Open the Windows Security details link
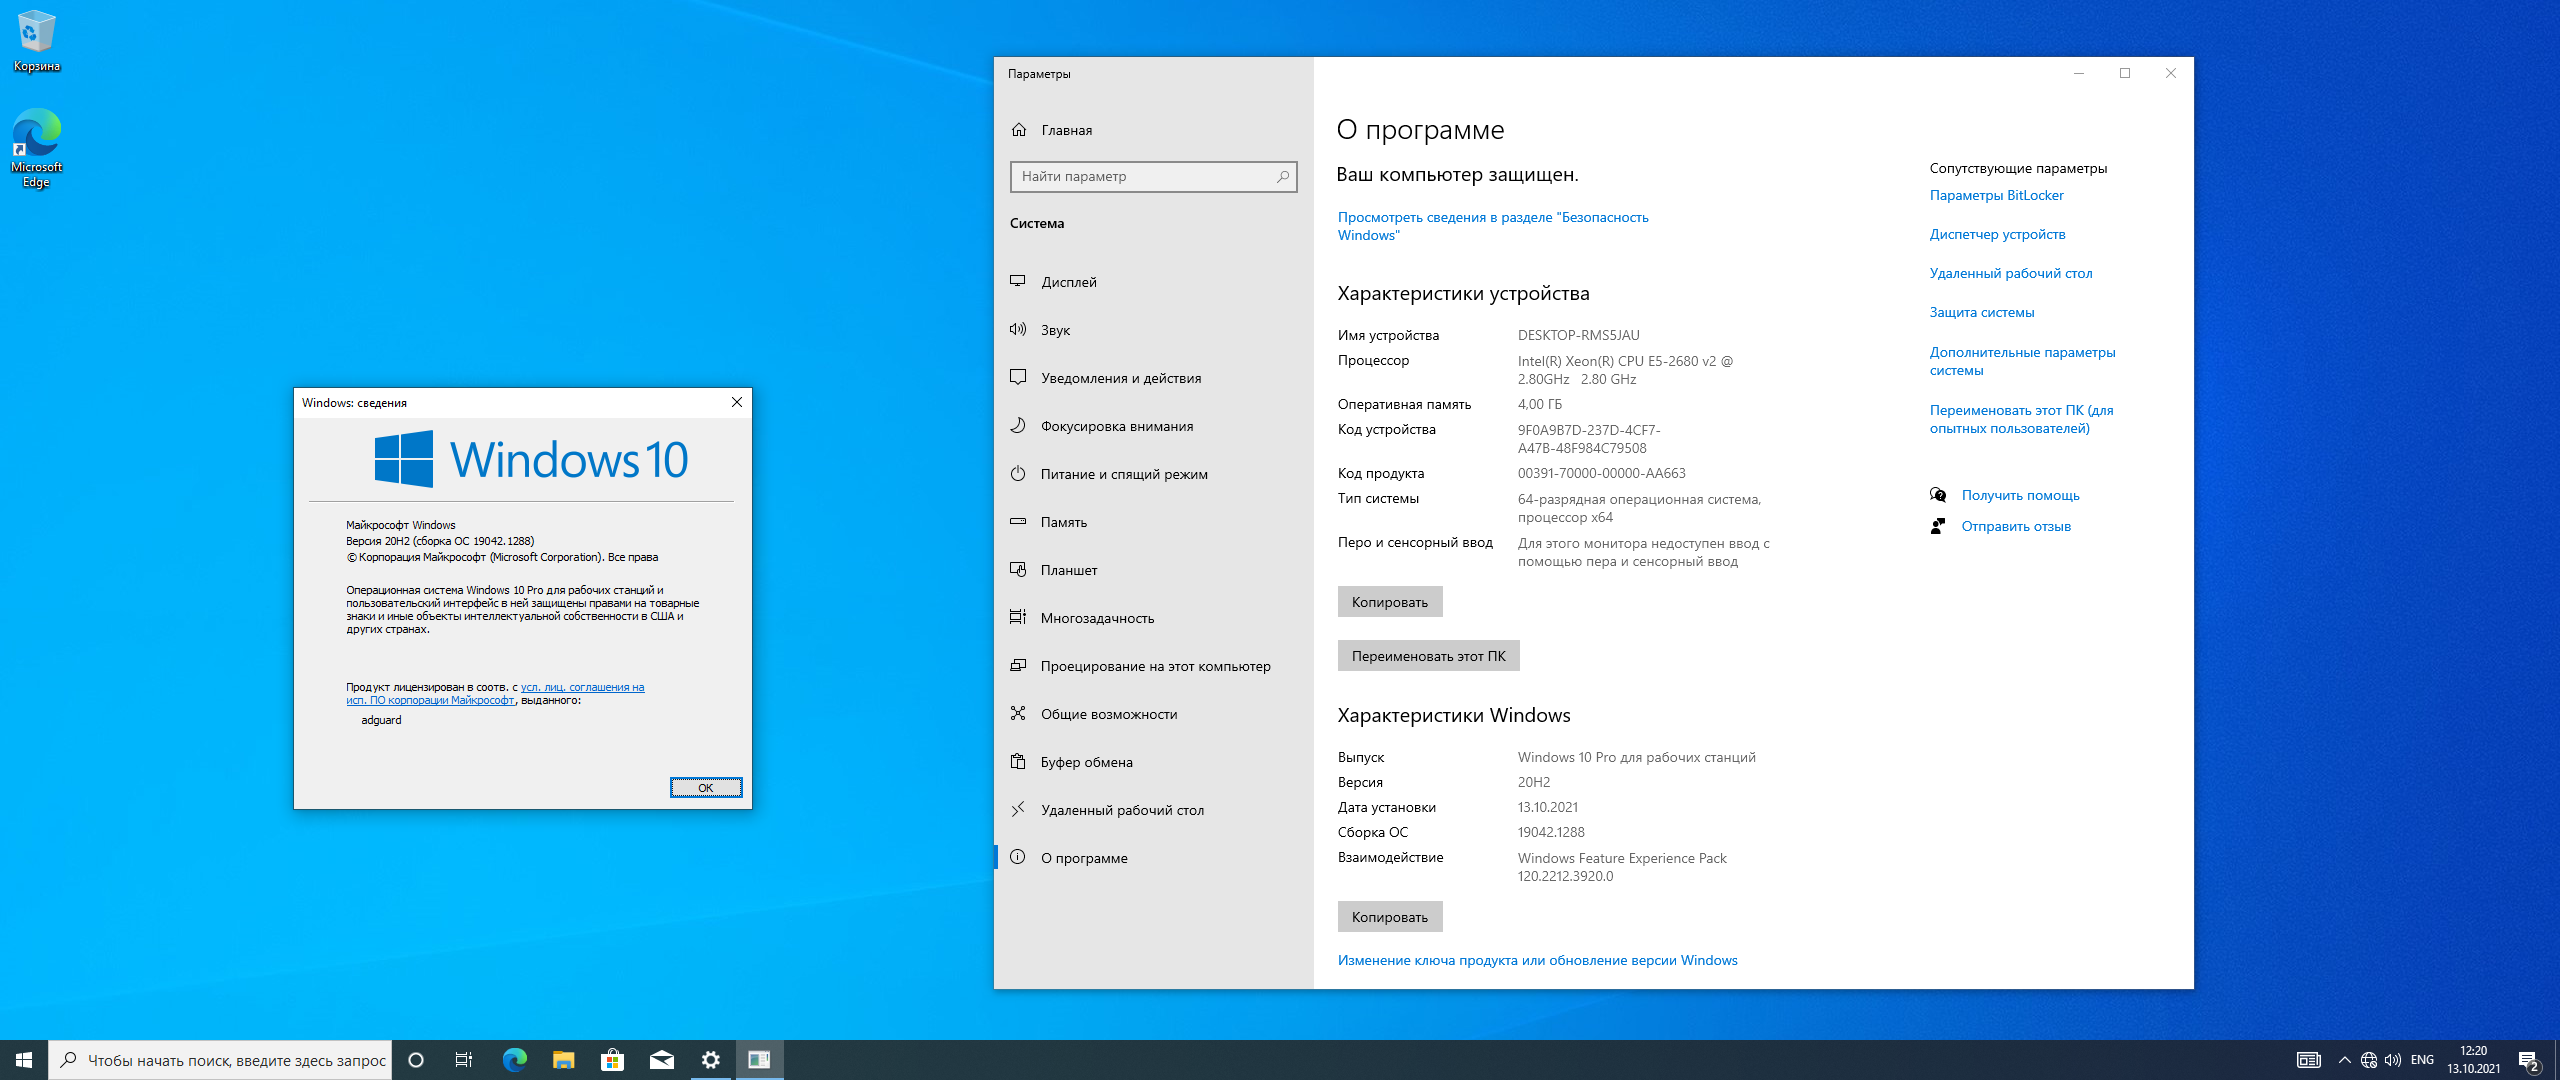Image resolution: width=2560 pixels, height=1080 pixels. tap(1493, 226)
